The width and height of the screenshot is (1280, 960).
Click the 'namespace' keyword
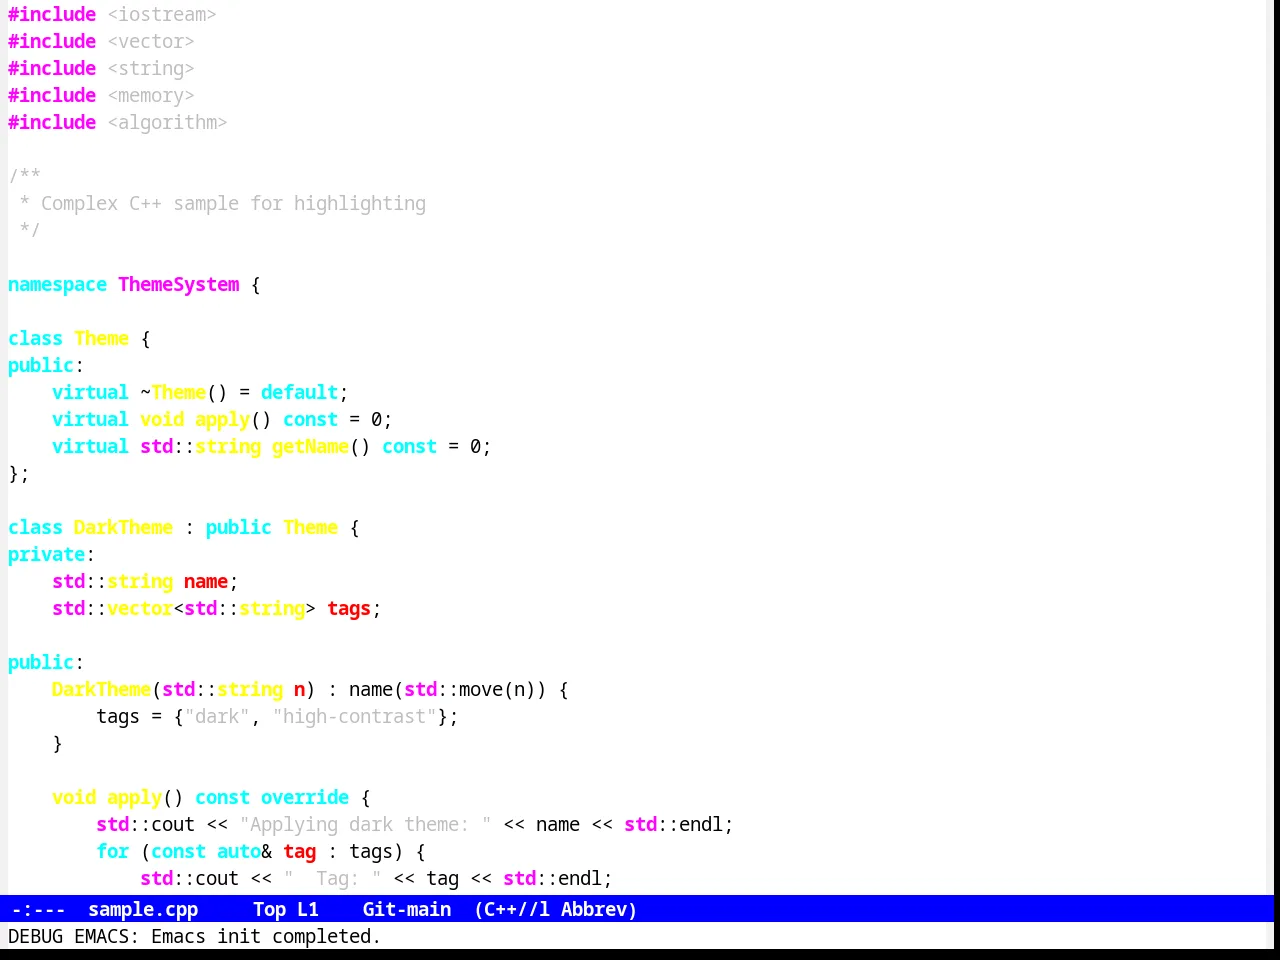[x=57, y=284]
